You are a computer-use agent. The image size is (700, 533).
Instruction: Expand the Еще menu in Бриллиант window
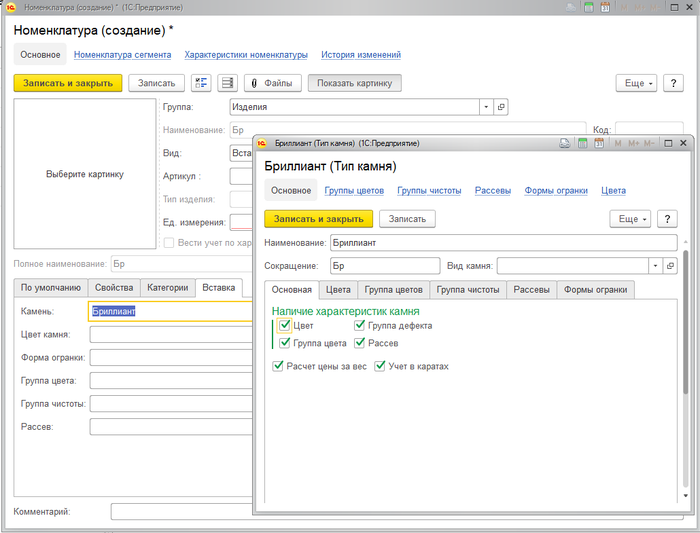point(631,218)
